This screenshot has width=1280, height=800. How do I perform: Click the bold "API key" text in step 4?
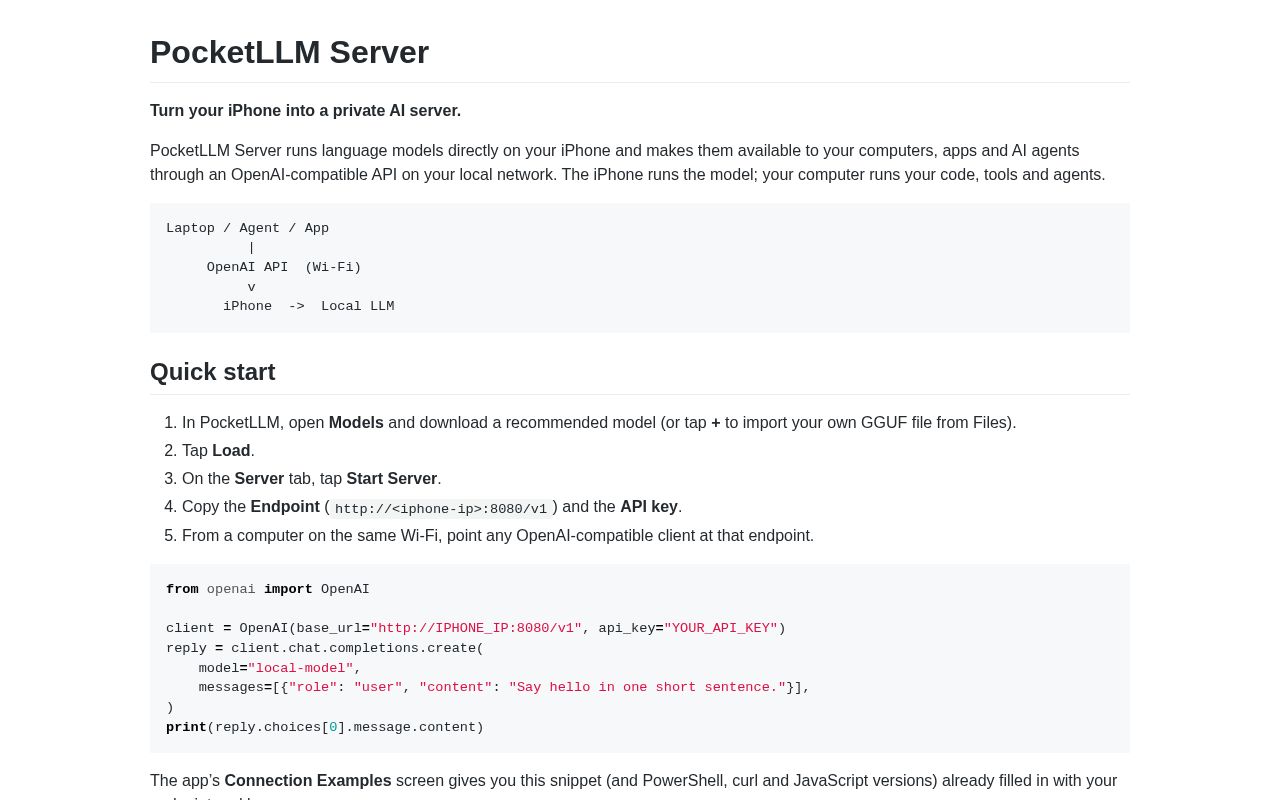(649, 507)
